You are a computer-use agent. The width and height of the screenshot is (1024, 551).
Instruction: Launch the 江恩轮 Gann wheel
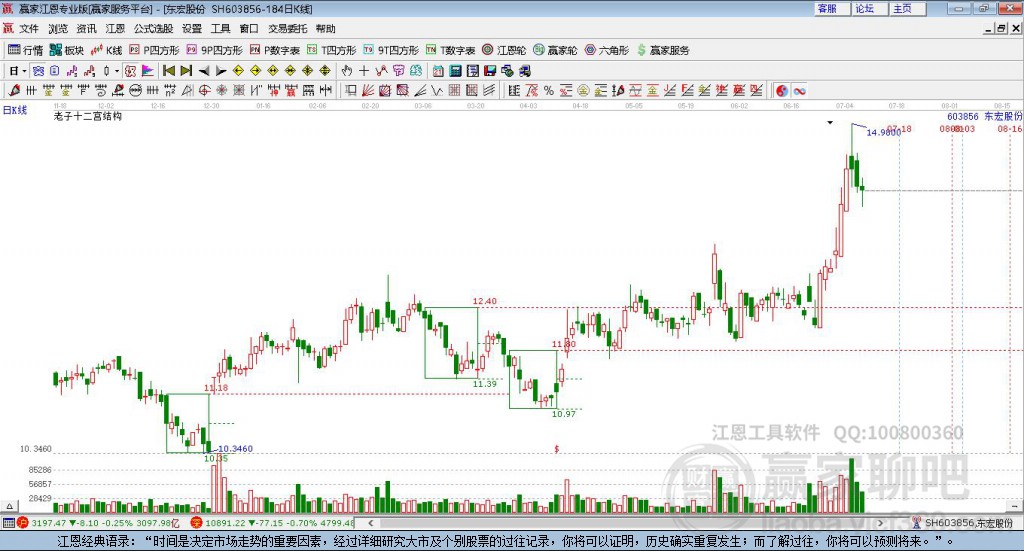[x=504, y=50]
